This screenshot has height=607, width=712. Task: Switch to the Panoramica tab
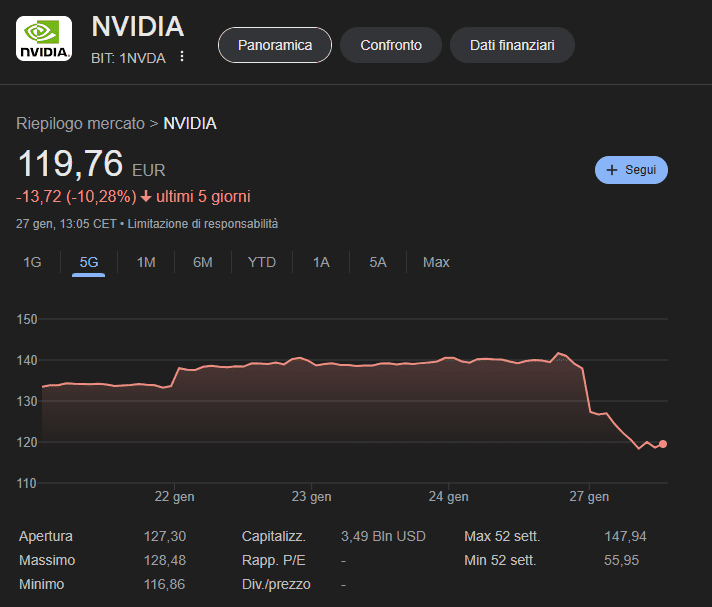pos(275,45)
